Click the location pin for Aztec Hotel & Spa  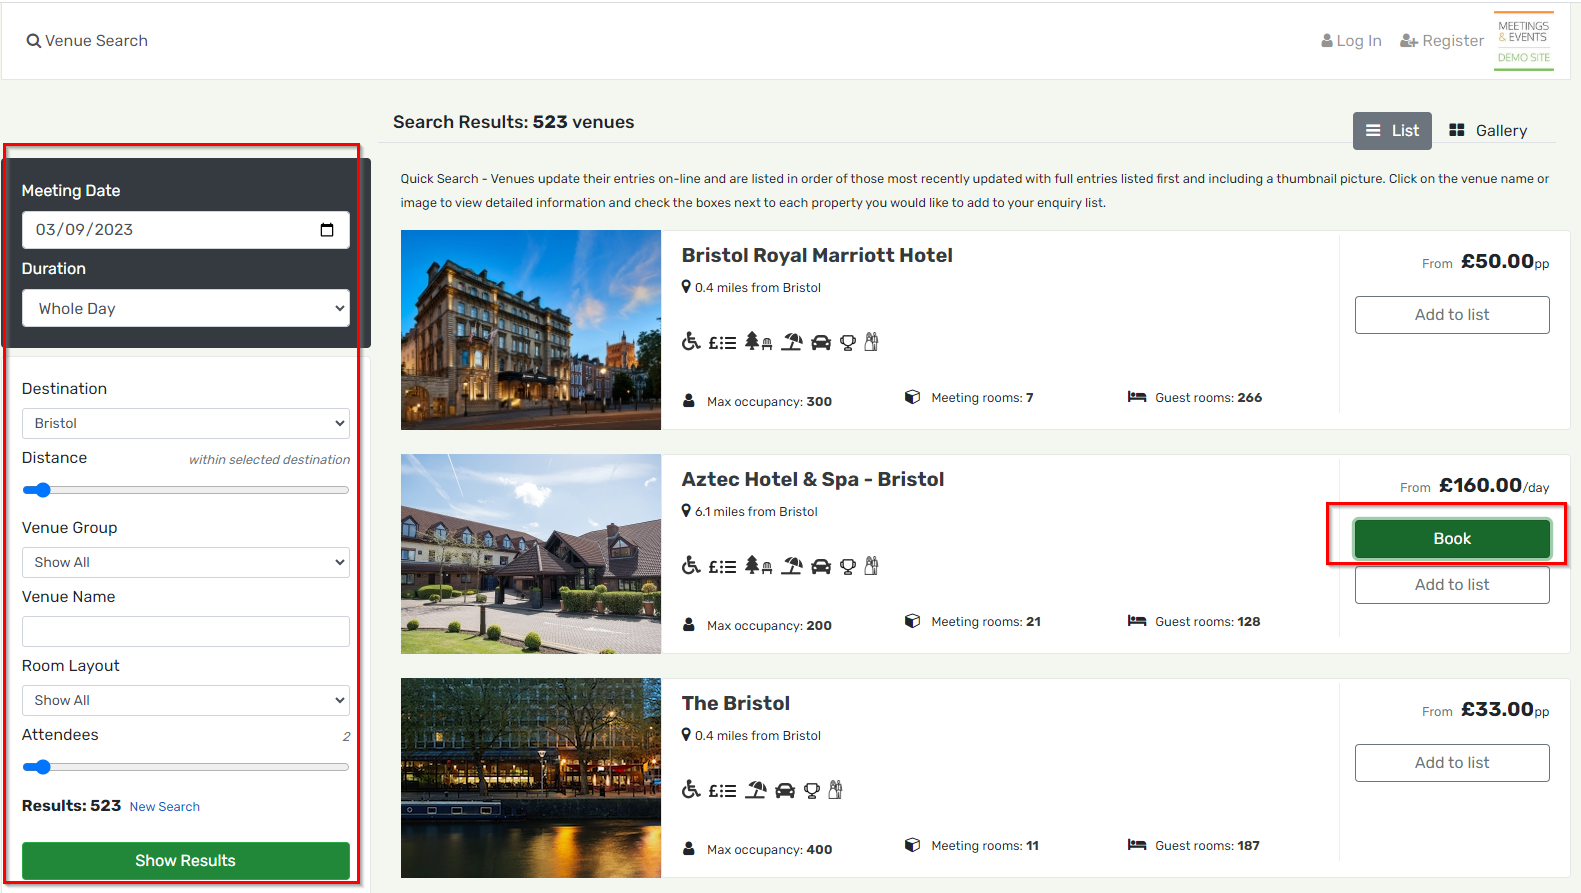pos(686,511)
